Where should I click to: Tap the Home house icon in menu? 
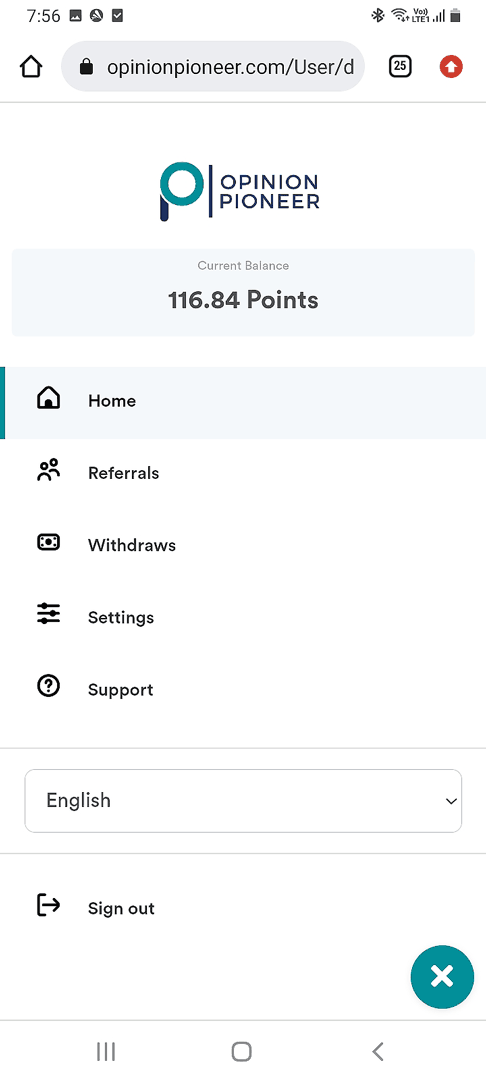pos(48,398)
